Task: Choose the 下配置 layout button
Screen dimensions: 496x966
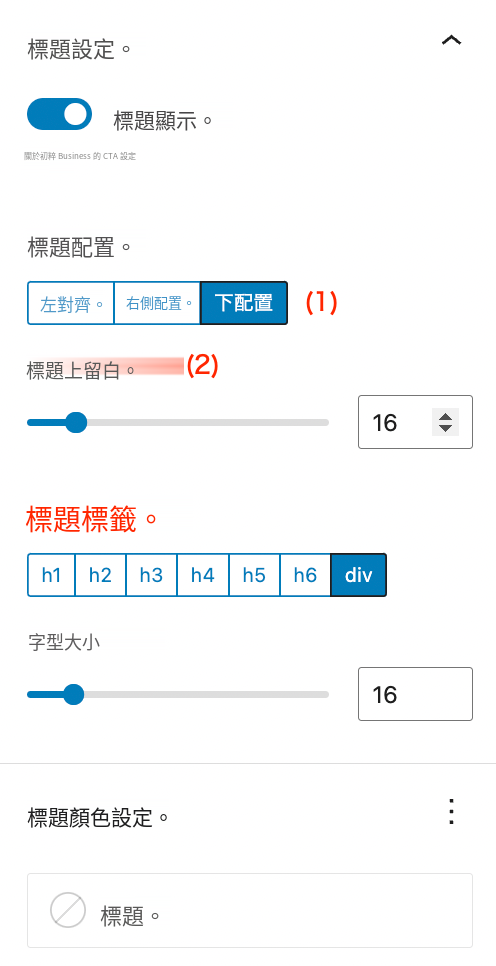Action: [244, 303]
